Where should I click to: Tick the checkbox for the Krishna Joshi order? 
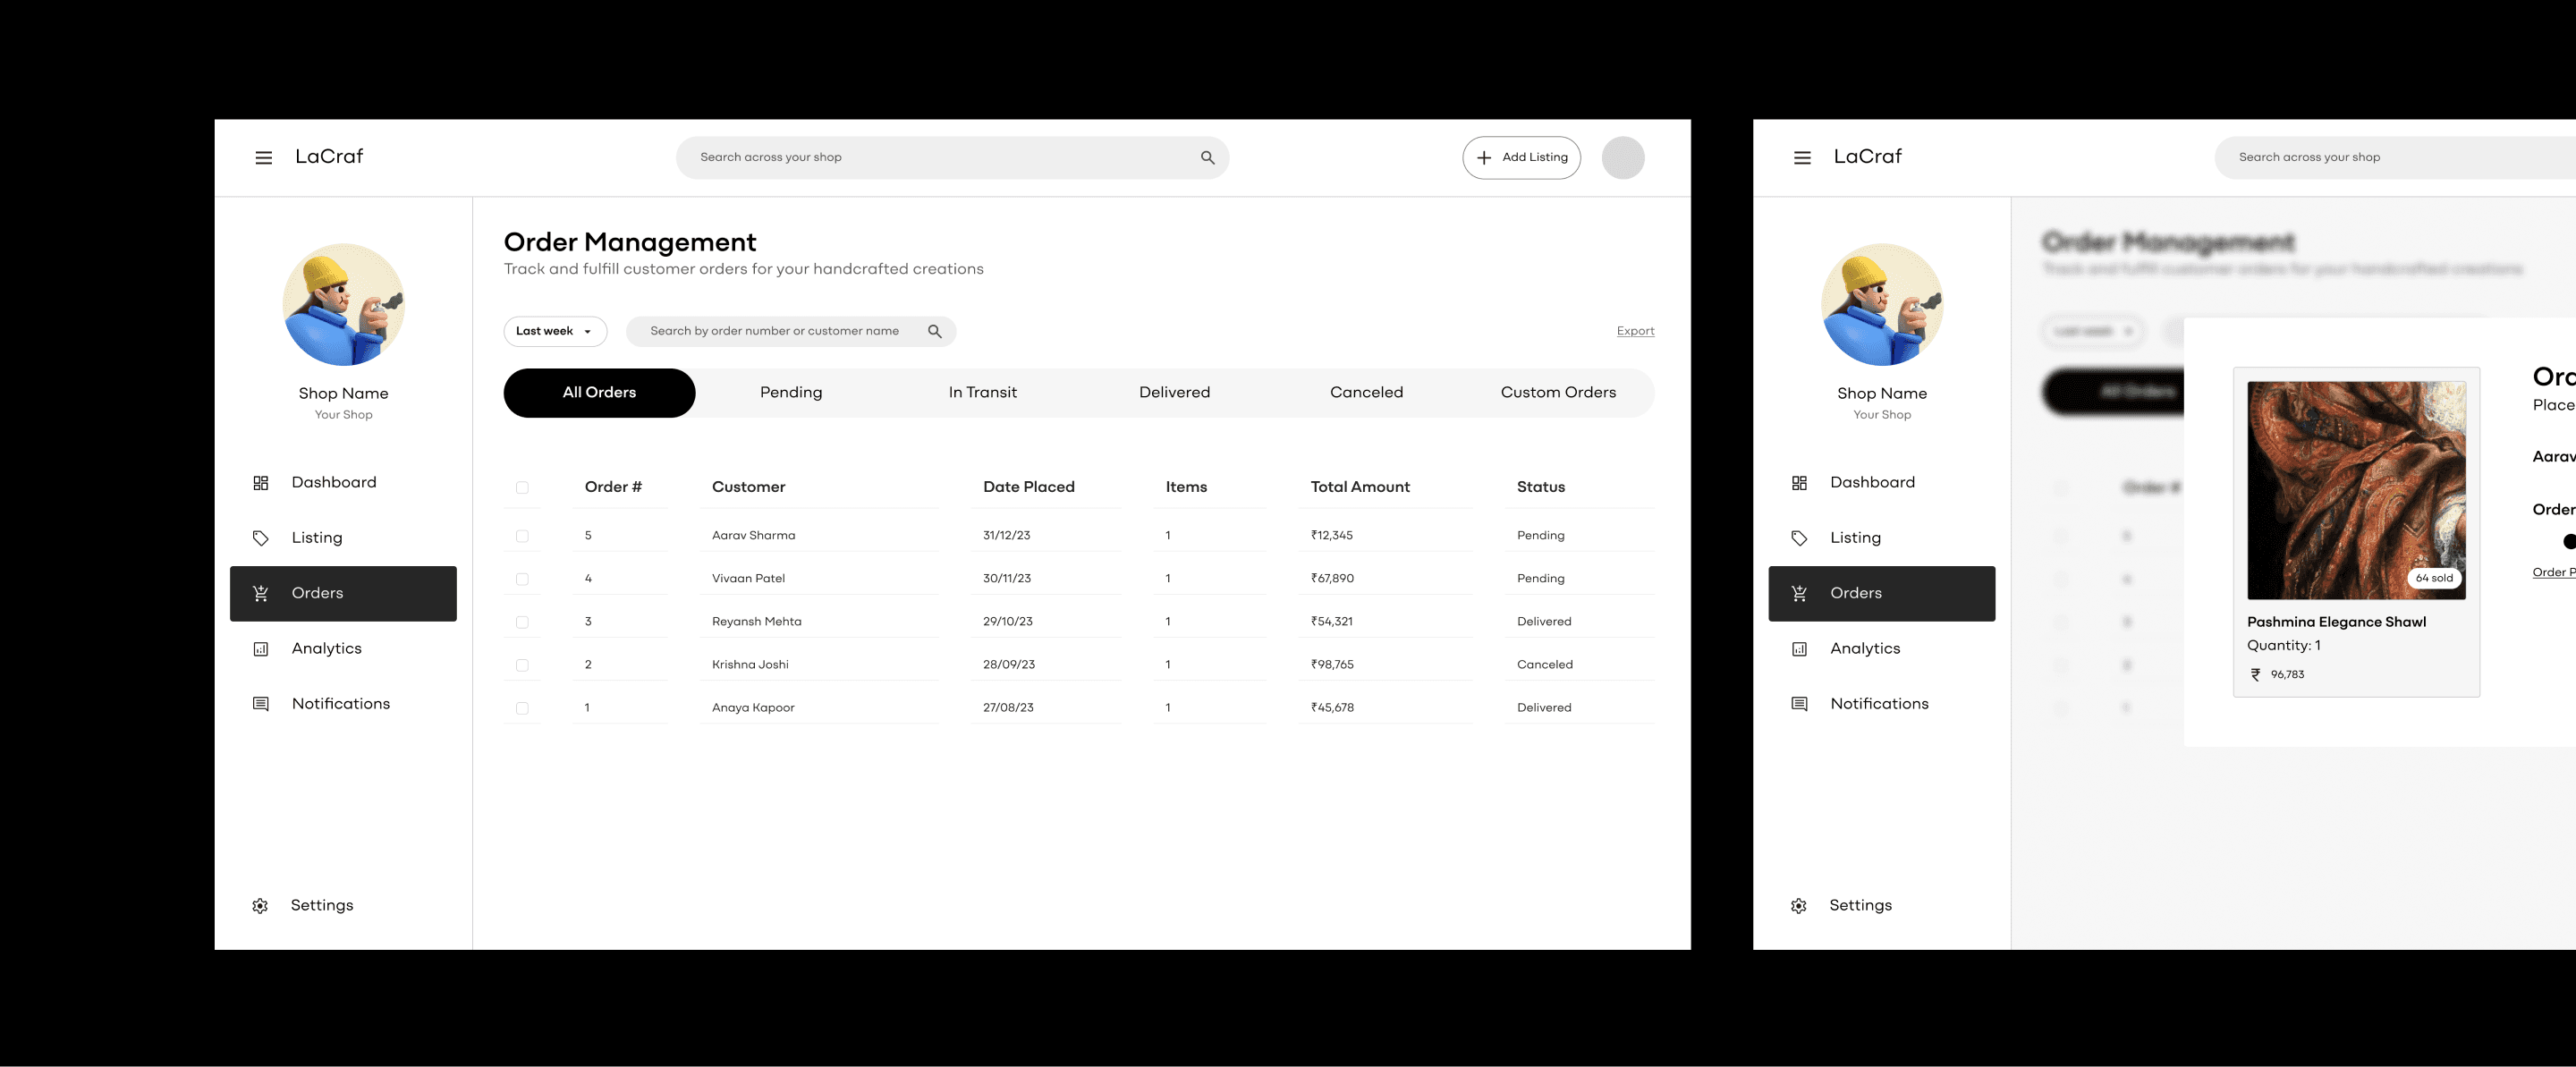(522, 665)
